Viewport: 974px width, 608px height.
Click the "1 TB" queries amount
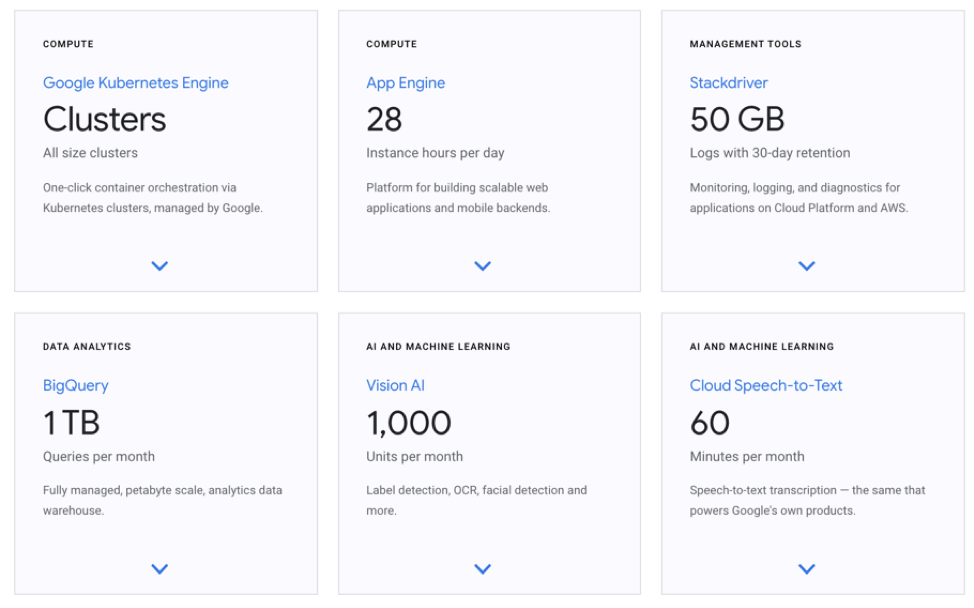pyautogui.click(x=72, y=423)
